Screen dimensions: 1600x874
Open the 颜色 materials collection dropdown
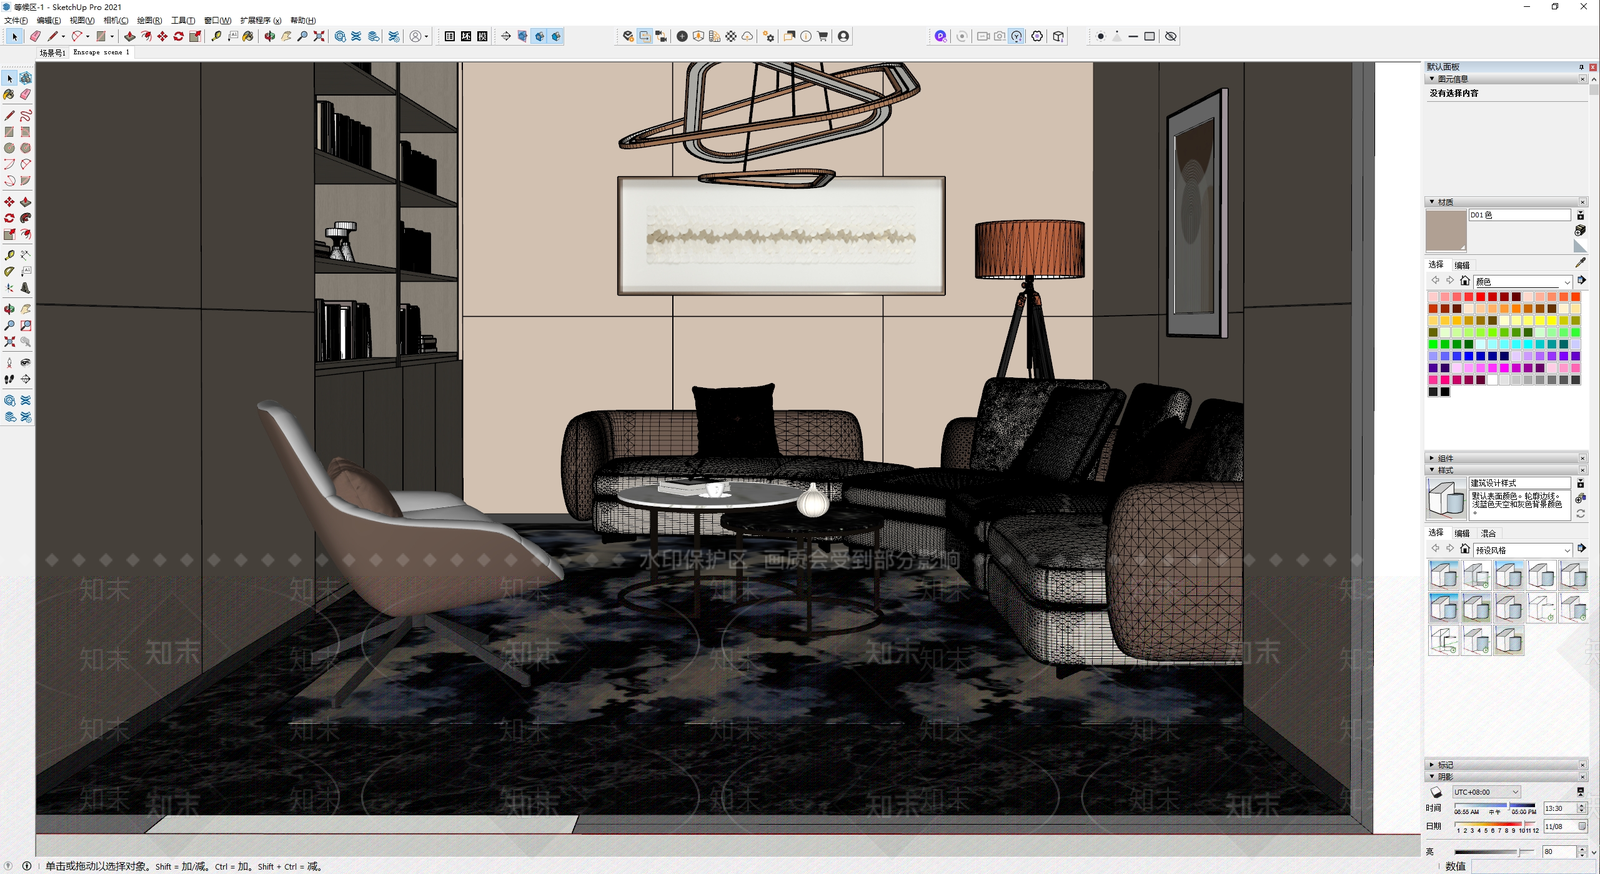tap(1523, 281)
